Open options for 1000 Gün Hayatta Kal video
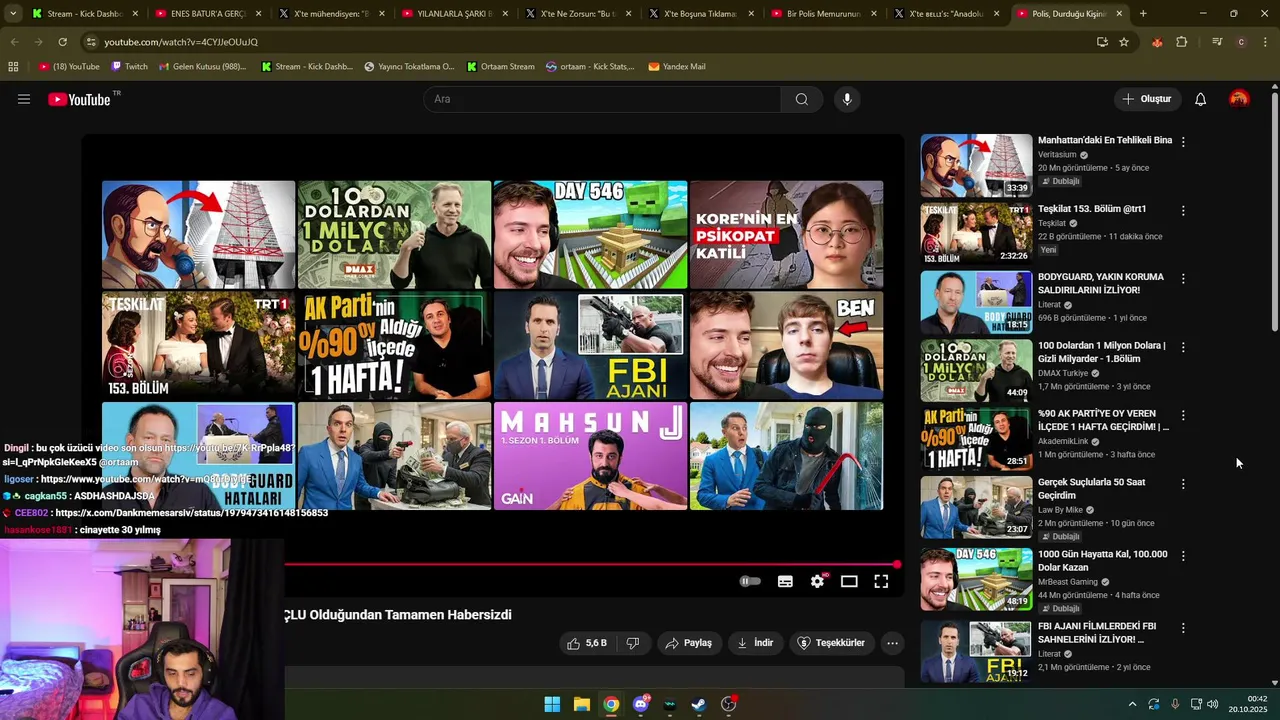Viewport: 1280px width, 720px height. (x=1183, y=556)
